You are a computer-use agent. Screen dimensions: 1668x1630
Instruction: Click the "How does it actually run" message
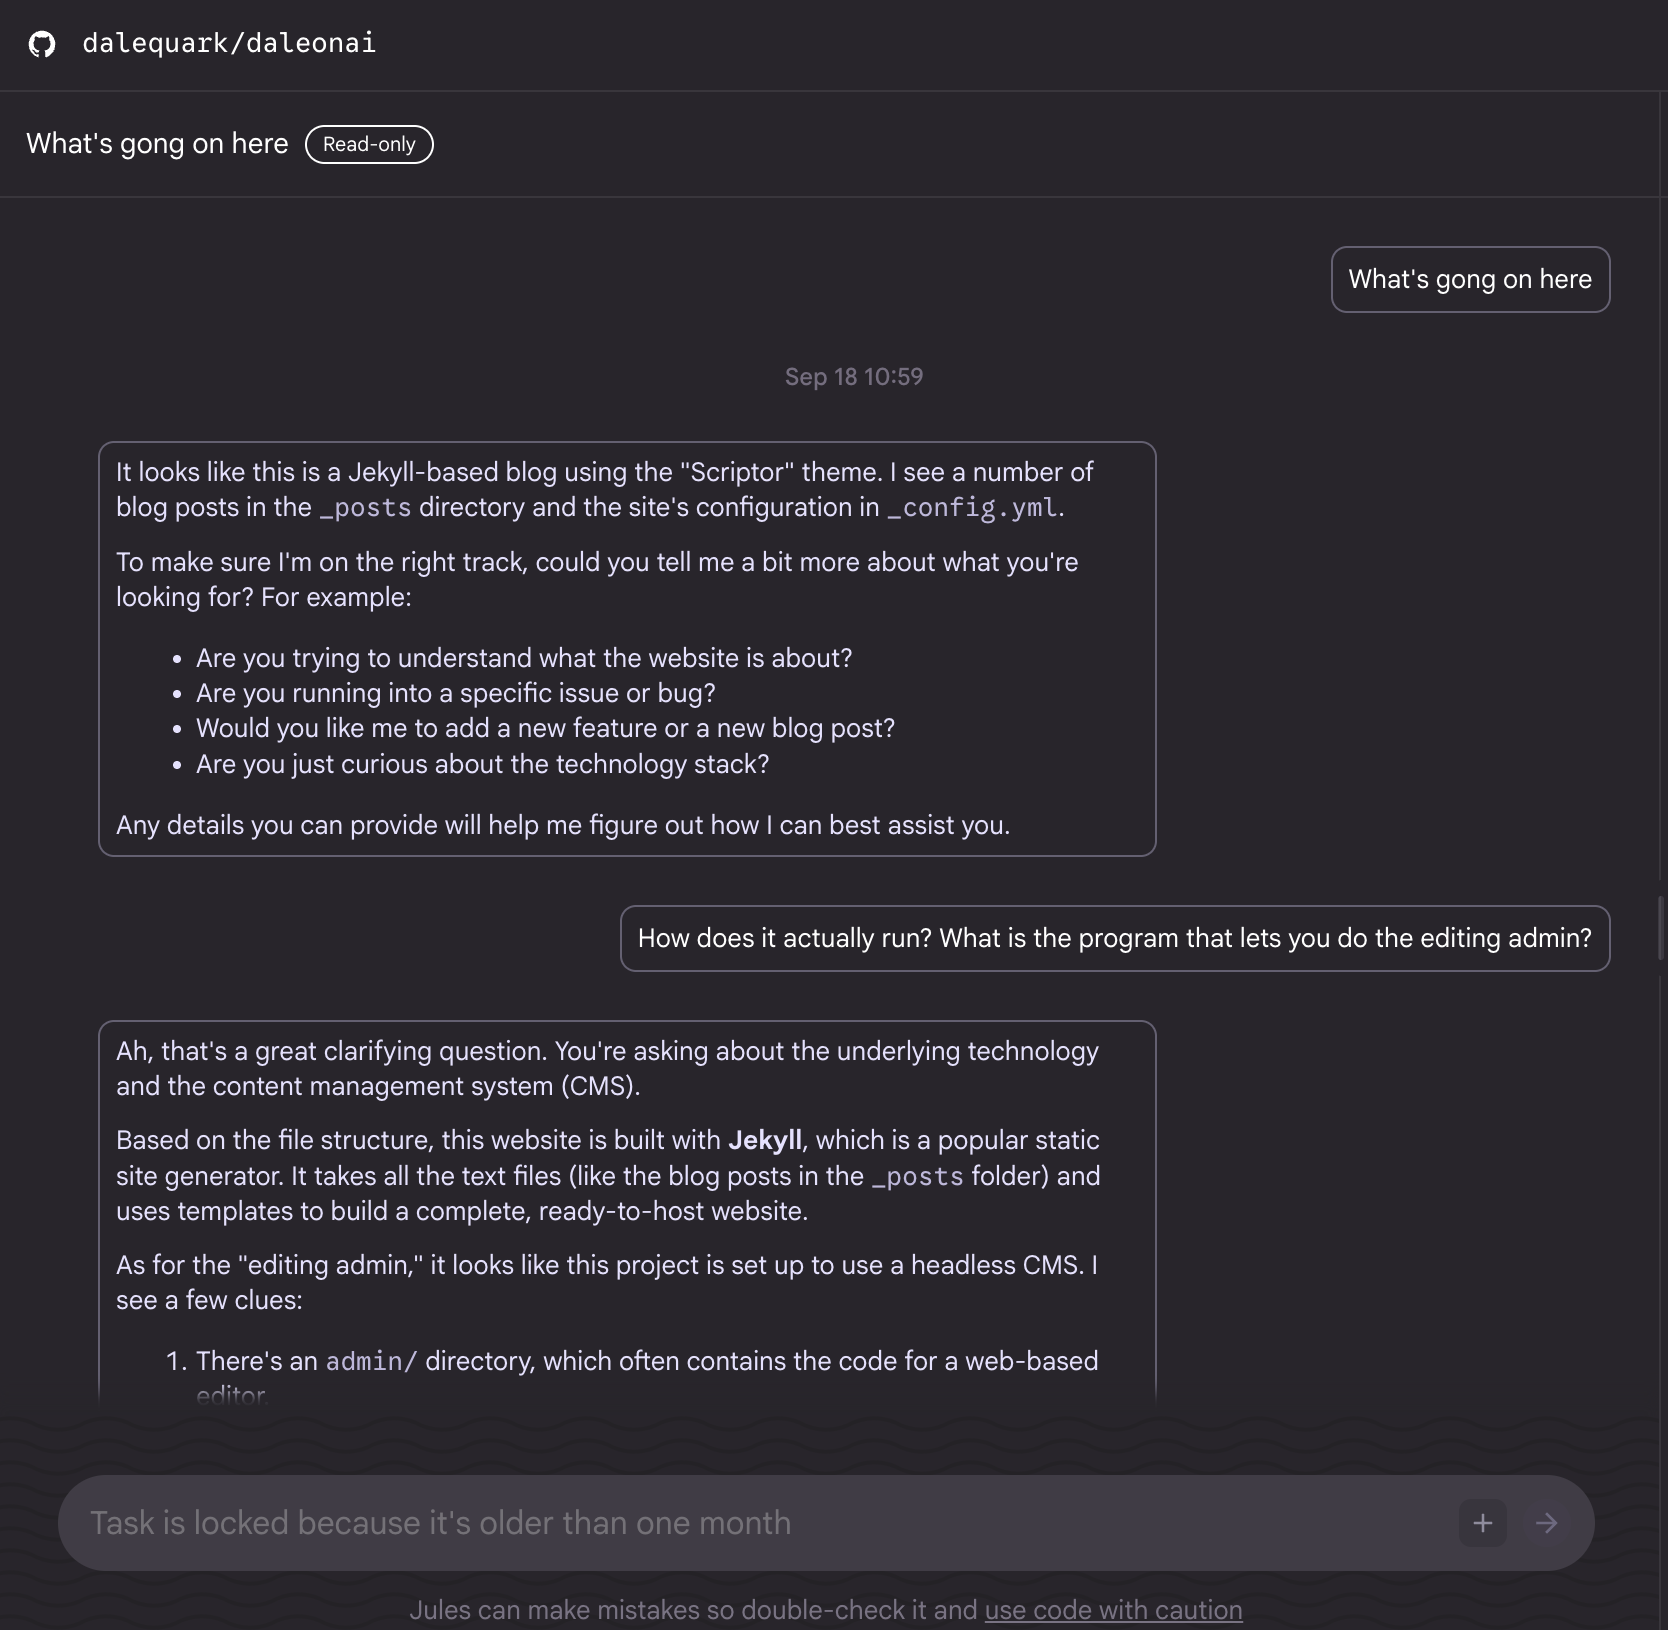[x=1114, y=938]
